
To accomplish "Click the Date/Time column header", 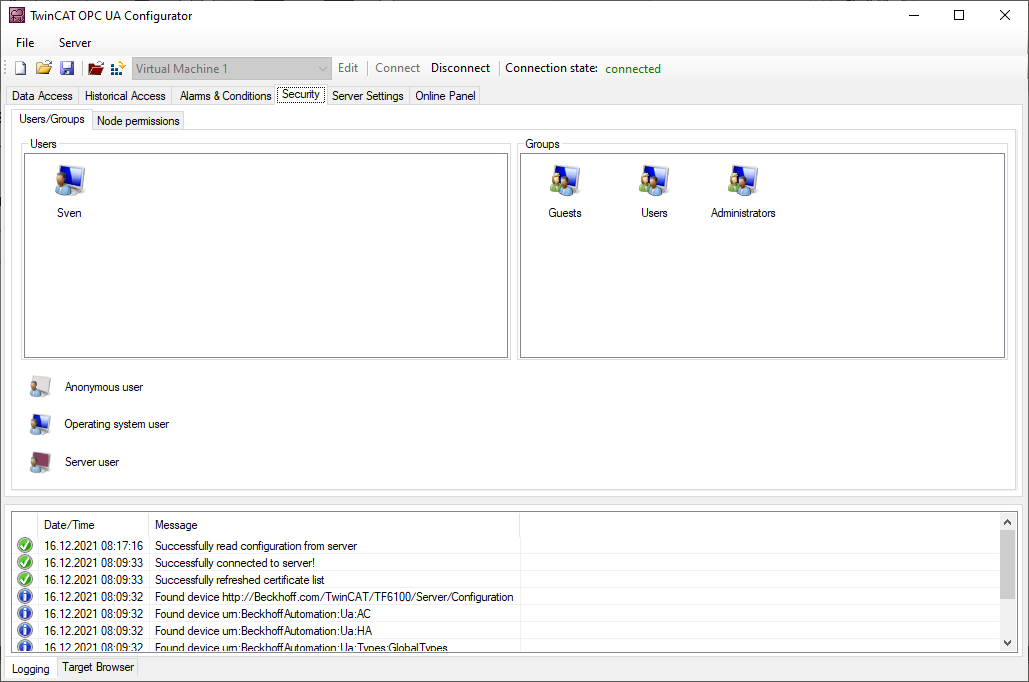I will (93, 525).
